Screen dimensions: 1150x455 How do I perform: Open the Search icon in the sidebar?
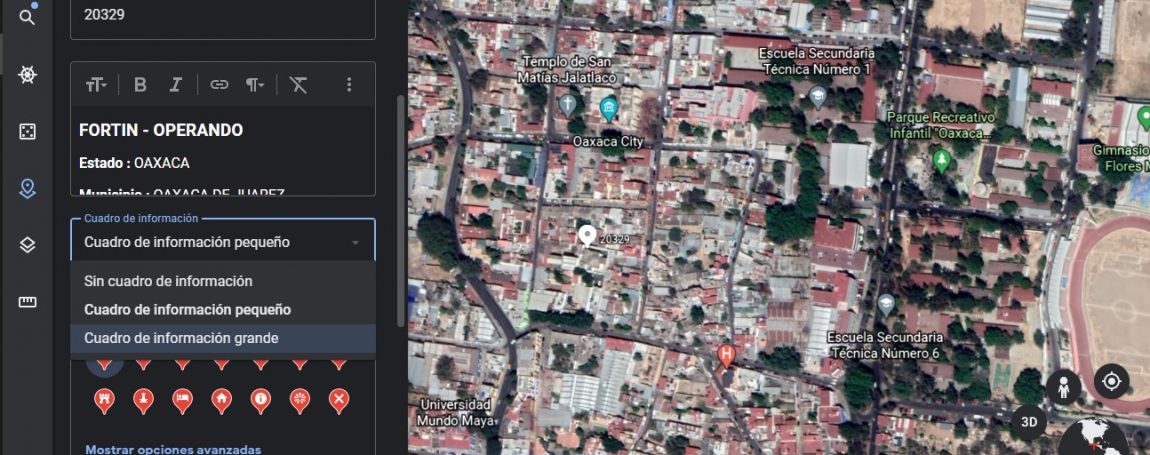pyautogui.click(x=27, y=18)
